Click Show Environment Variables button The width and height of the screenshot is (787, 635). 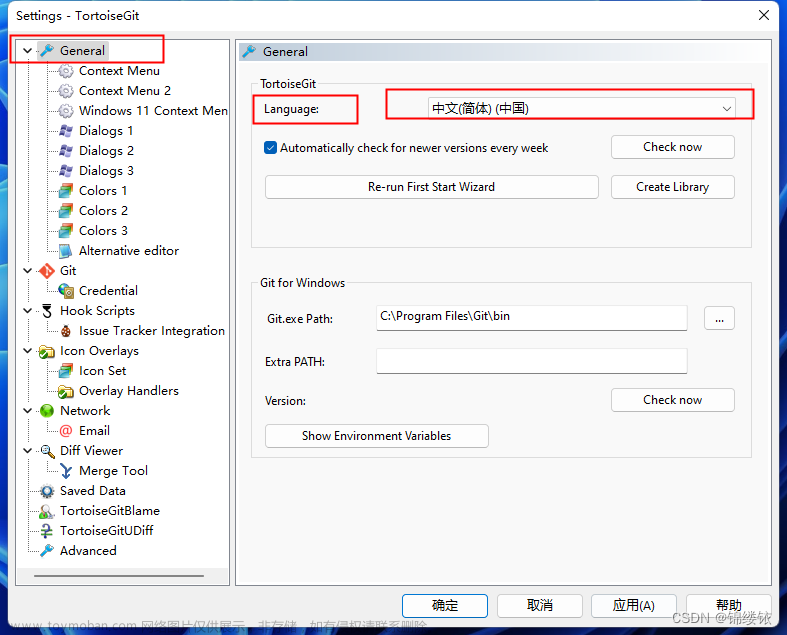pos(376,436)
